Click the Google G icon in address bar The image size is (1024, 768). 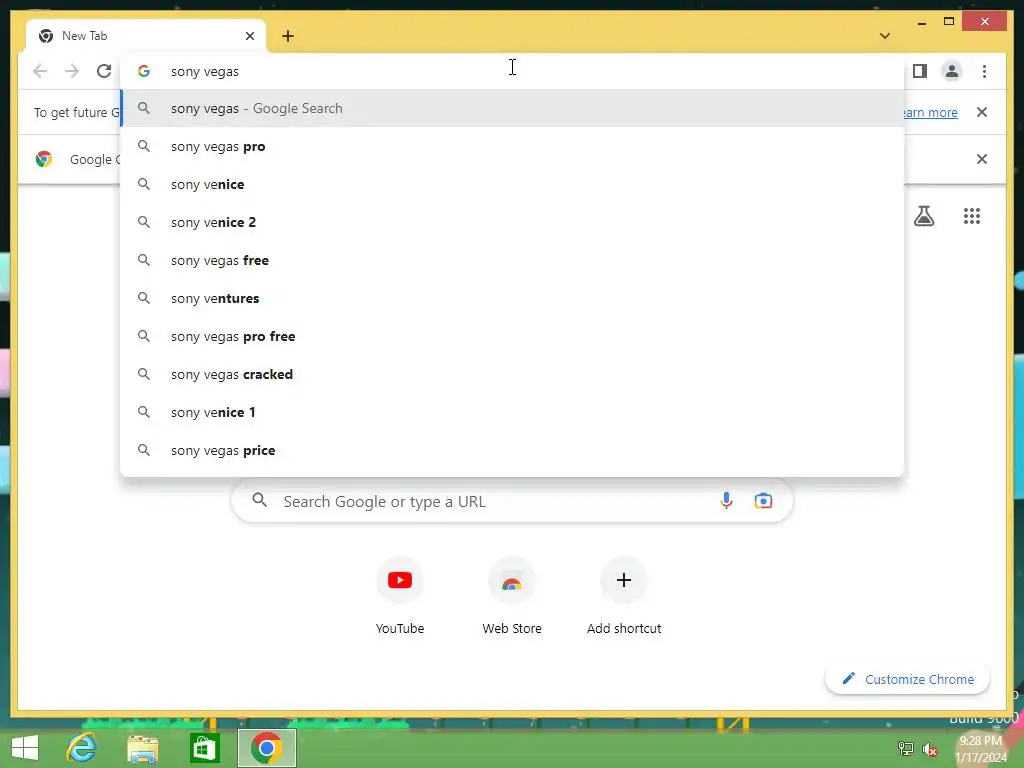click(144, 71)
